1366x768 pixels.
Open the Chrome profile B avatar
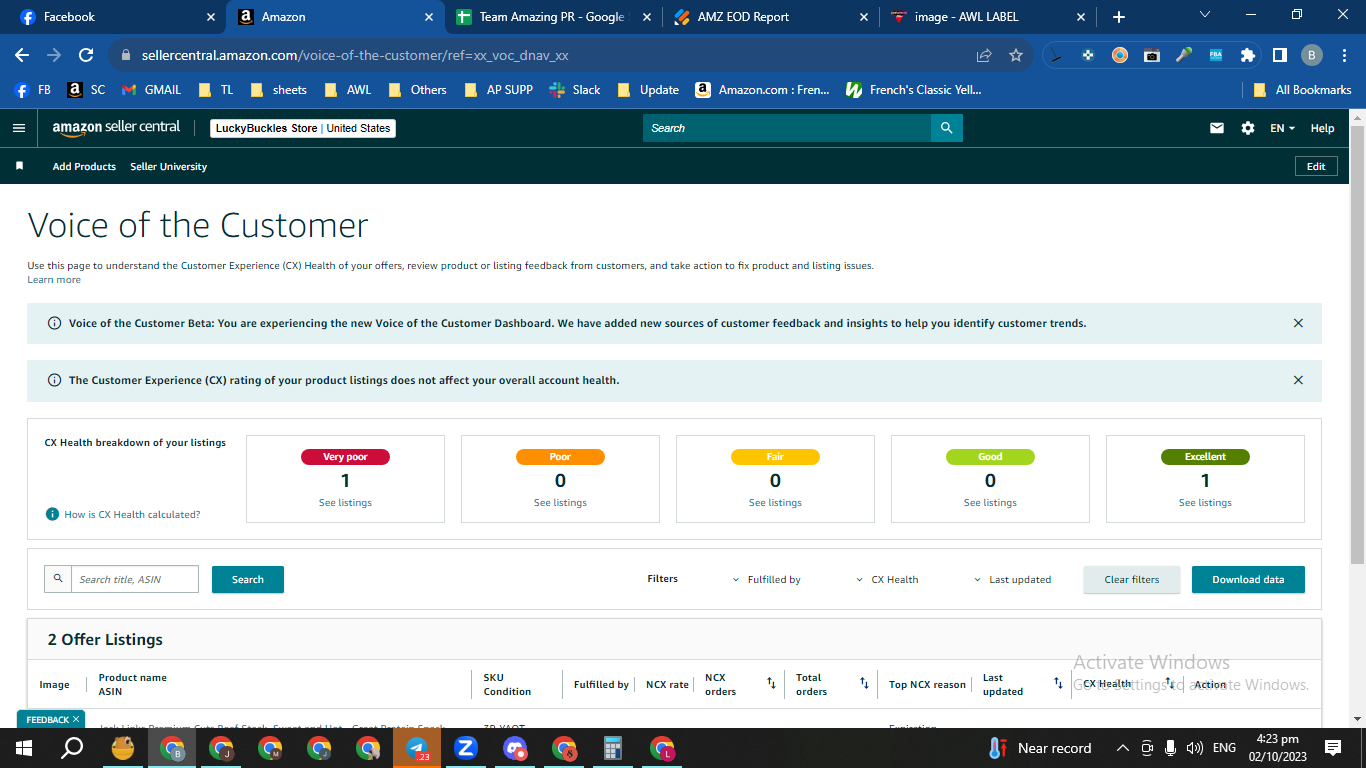click(1312, 56)
